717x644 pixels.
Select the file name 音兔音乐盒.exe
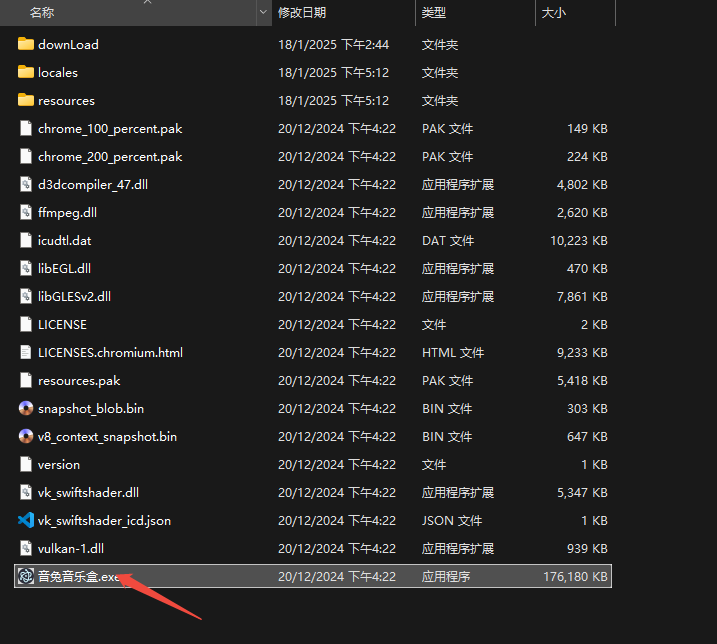[79, 576]
